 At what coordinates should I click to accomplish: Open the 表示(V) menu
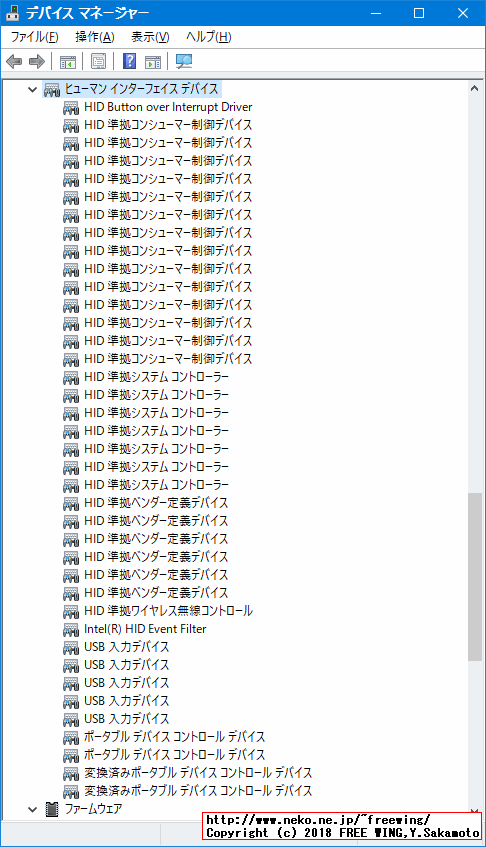[150, 37]
